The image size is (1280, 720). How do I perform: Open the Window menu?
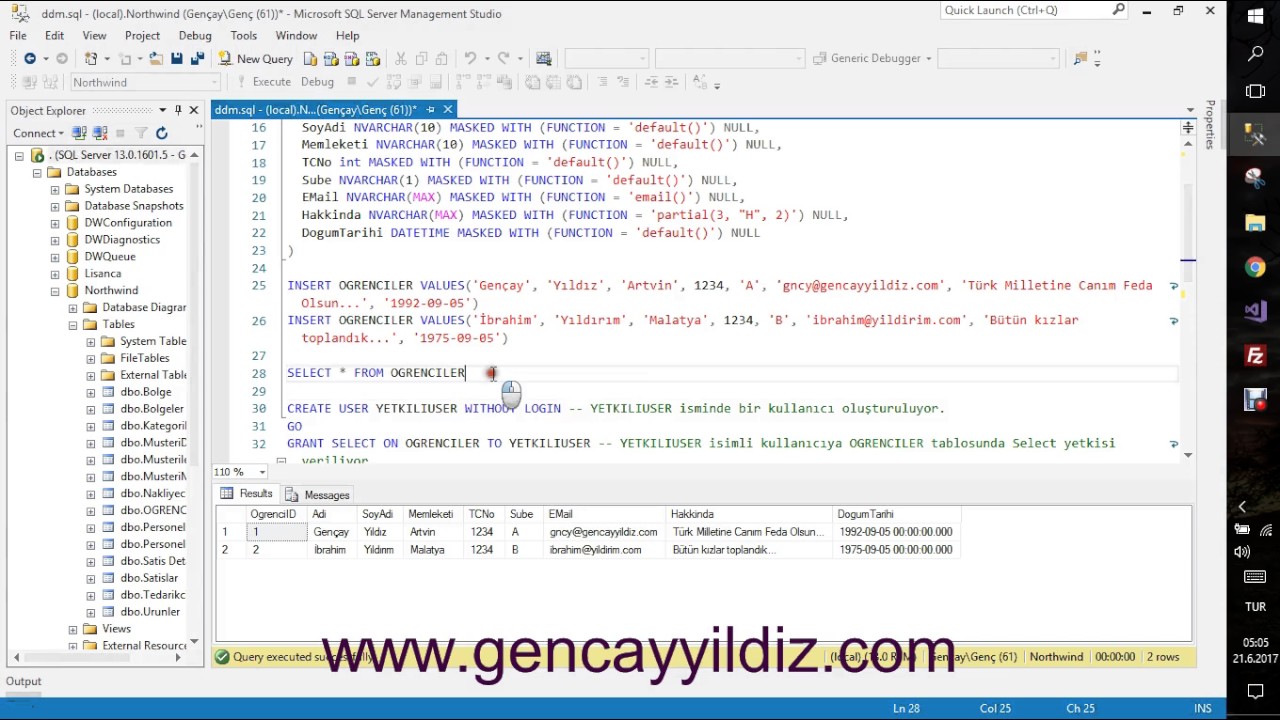click(296, 35)
